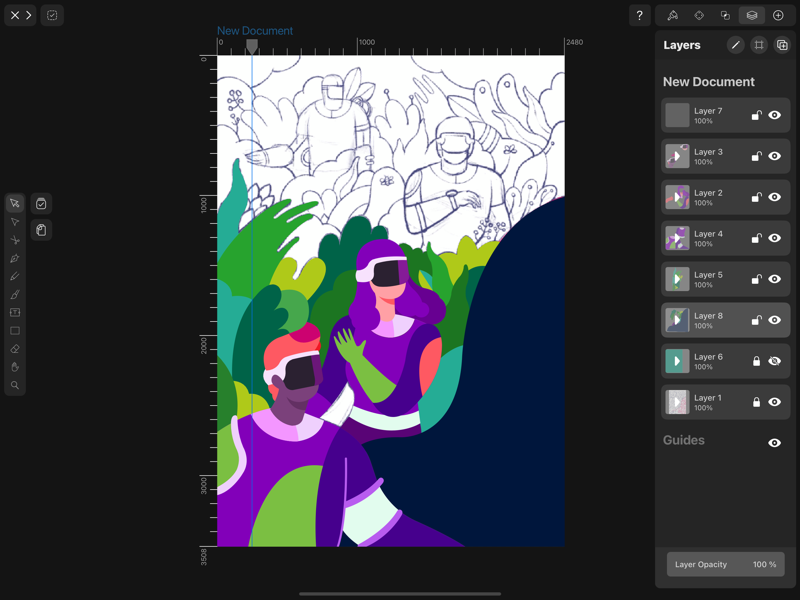Tap the duplicate layers icon
The height and width of the screenshot is (600, 800).
(x=782, y=44)
